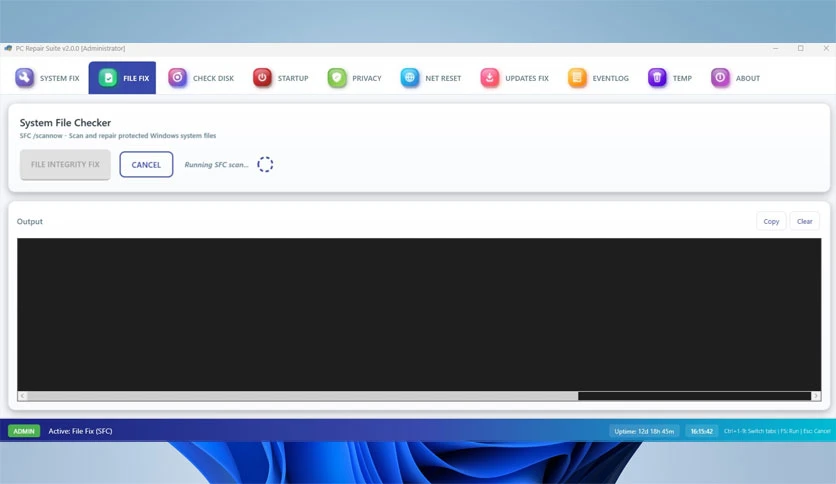The width and height of the screenshot is (836, 484).
Task: Click the Active: File Fix (SFC) status
Action: coord(81,431)
